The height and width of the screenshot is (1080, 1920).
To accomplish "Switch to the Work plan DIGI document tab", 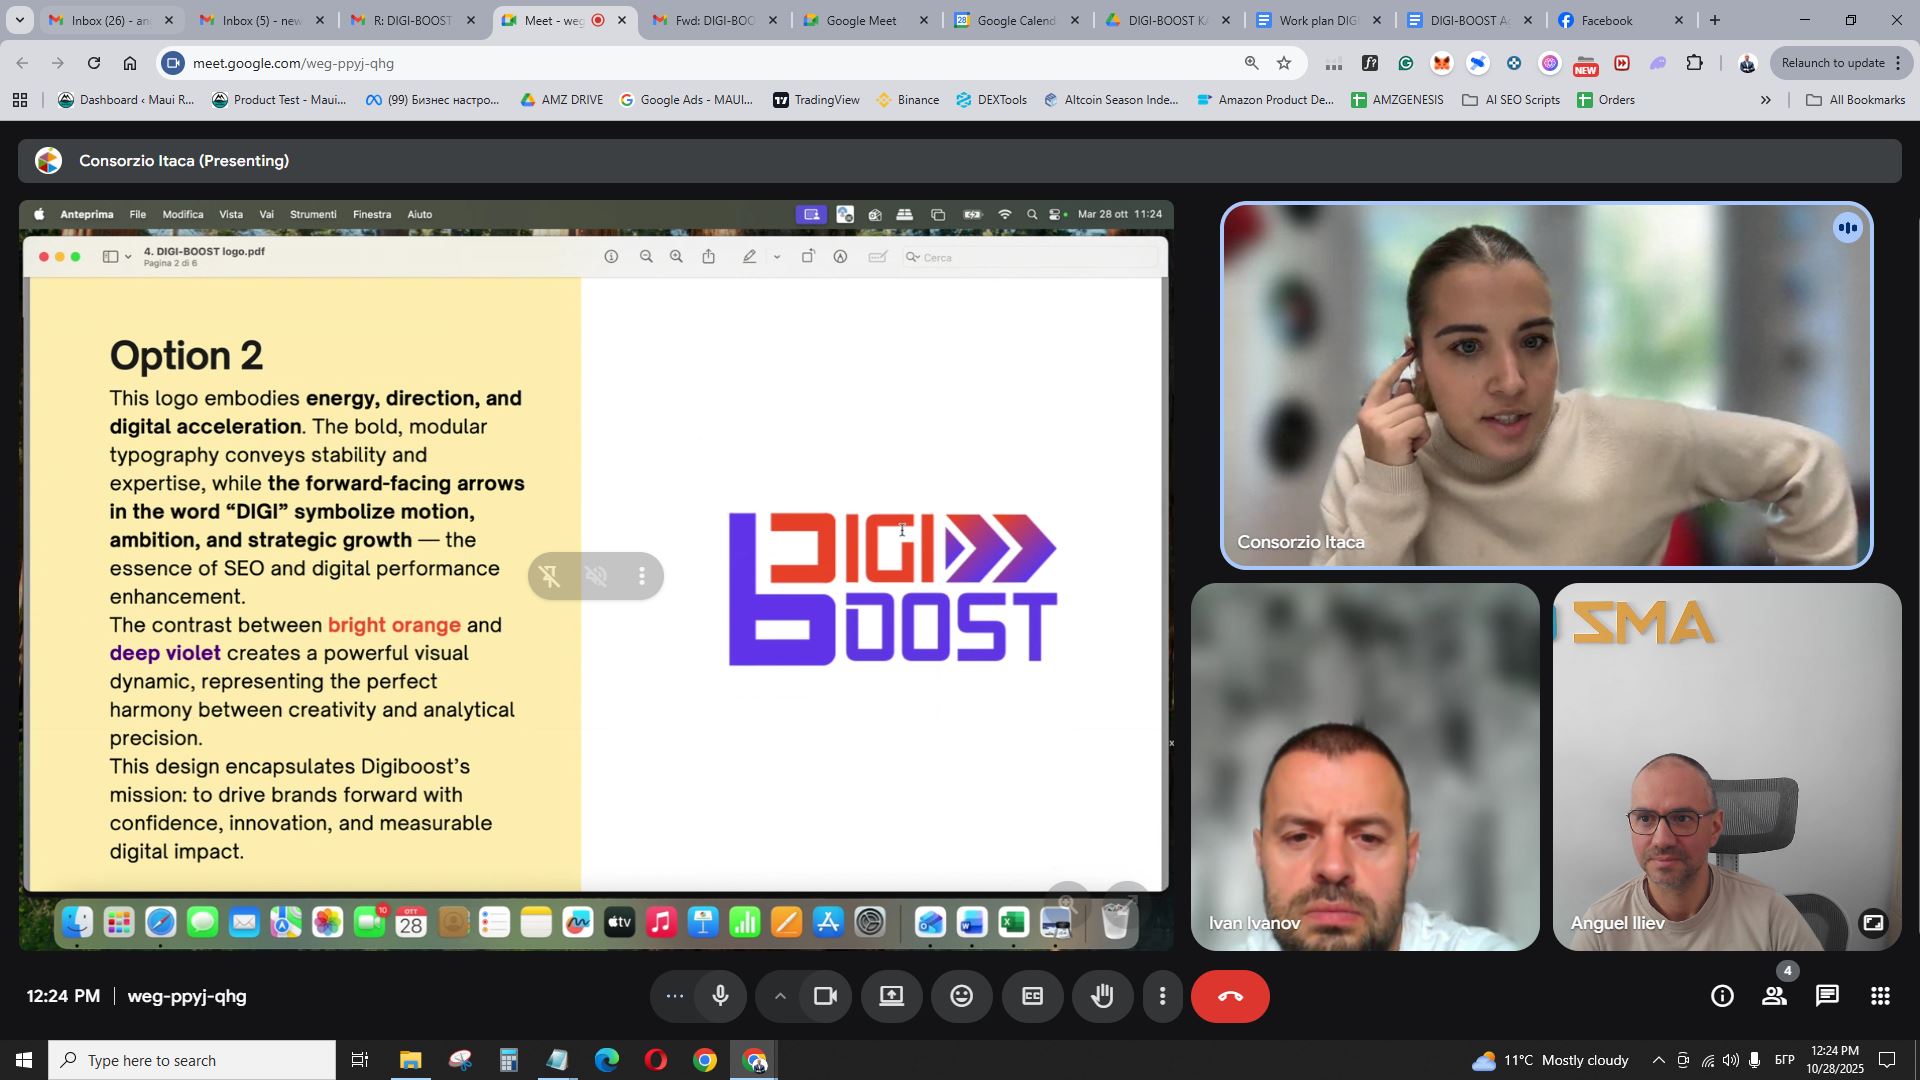I will 1318,20.
